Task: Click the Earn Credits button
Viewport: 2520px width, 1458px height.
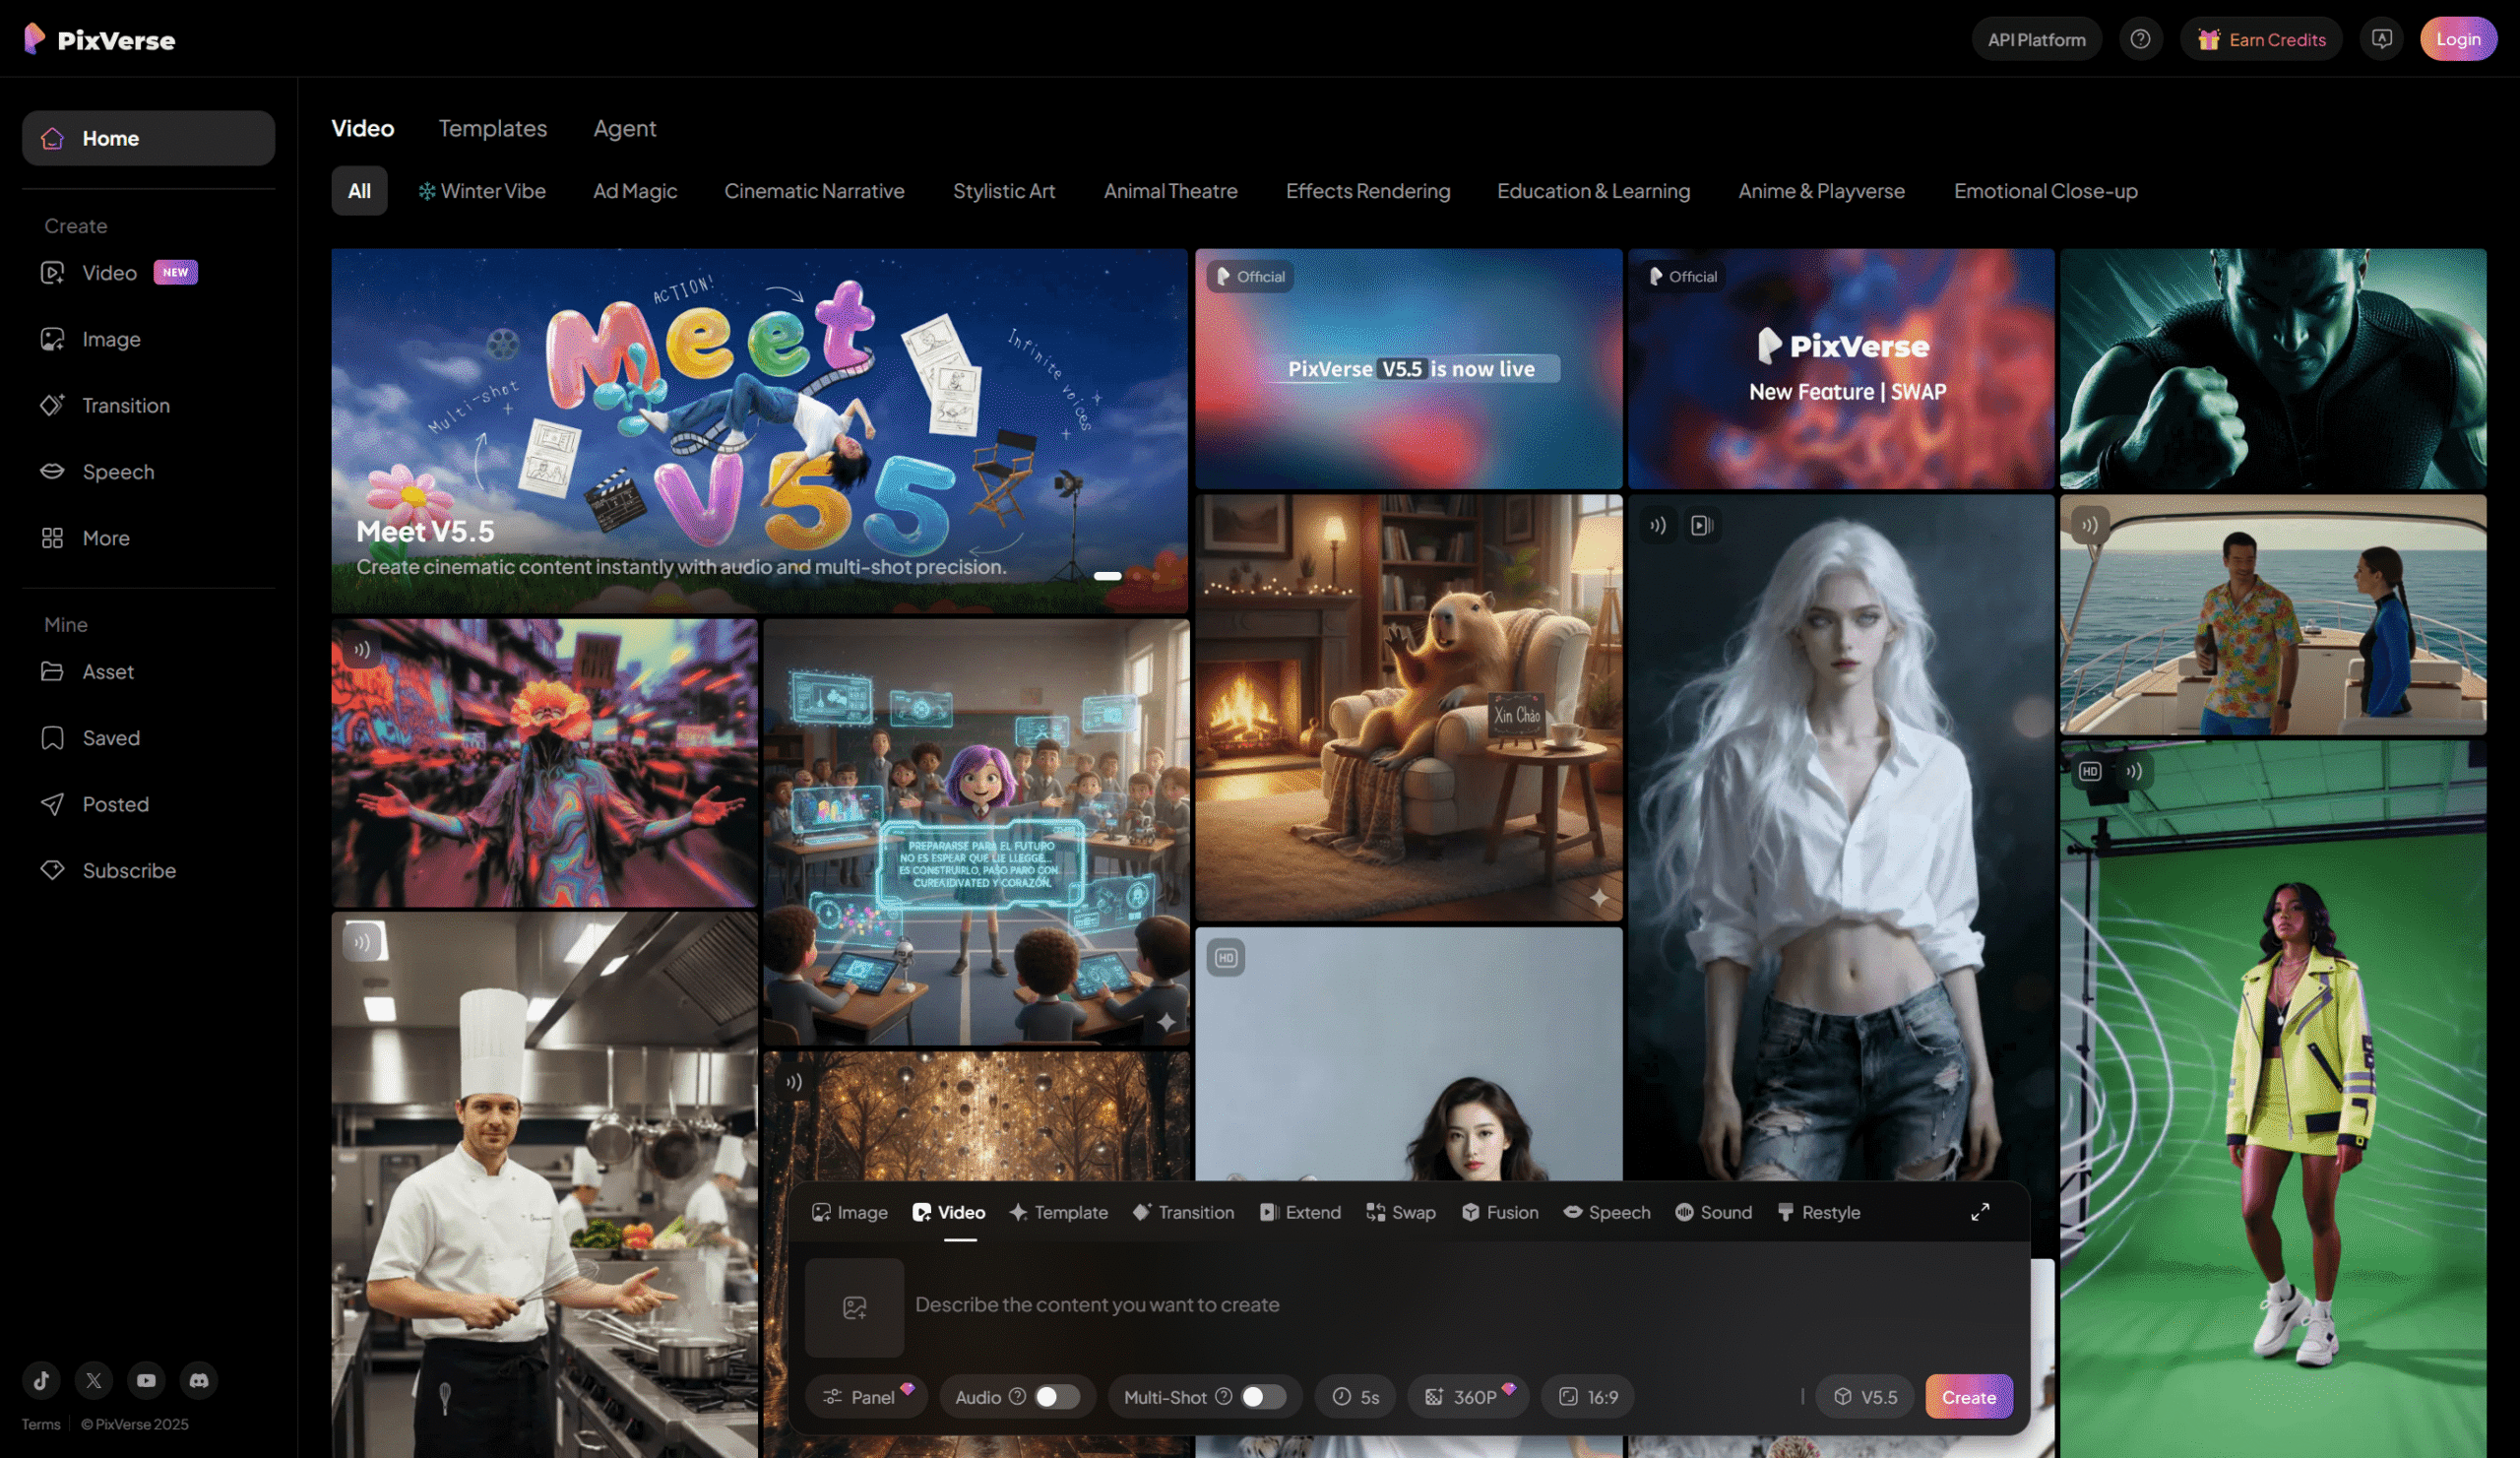Action: coord(2261,39)
